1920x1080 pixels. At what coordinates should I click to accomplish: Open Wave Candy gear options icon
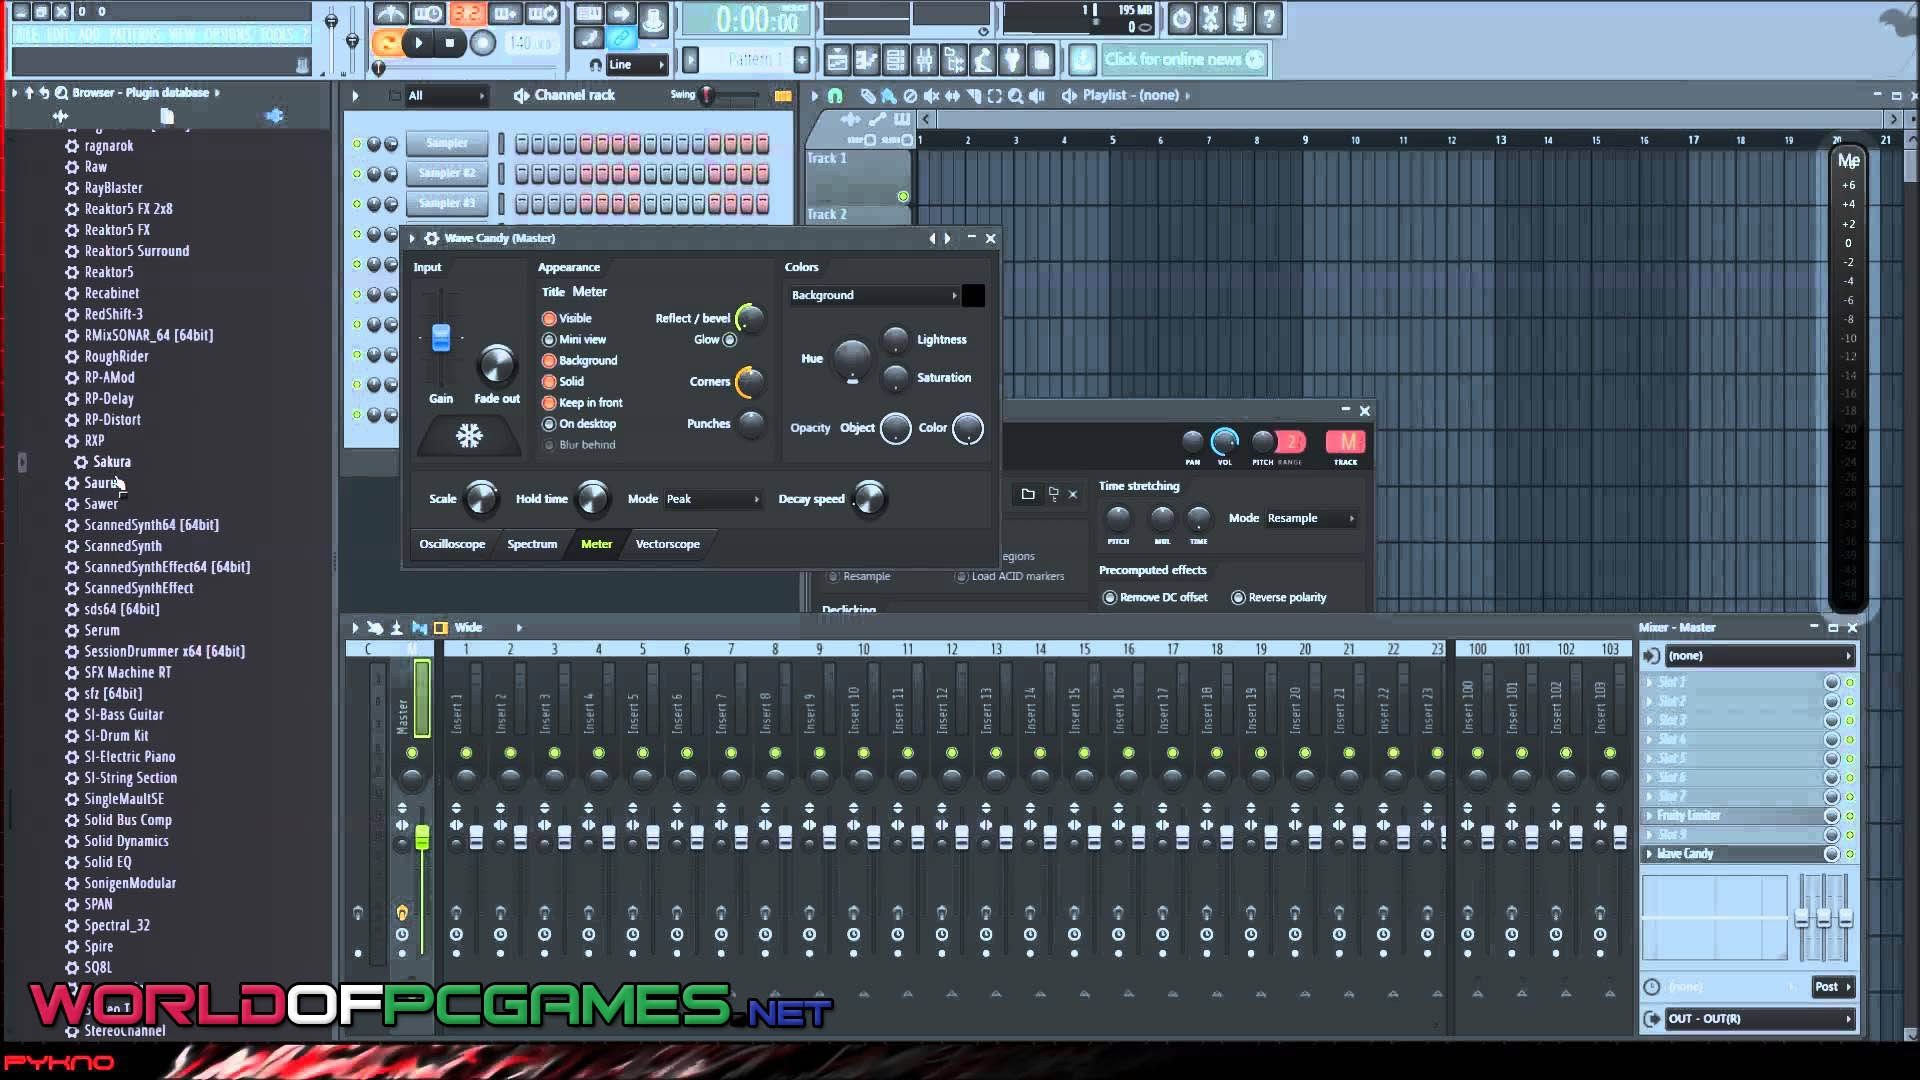click(432, 238)
